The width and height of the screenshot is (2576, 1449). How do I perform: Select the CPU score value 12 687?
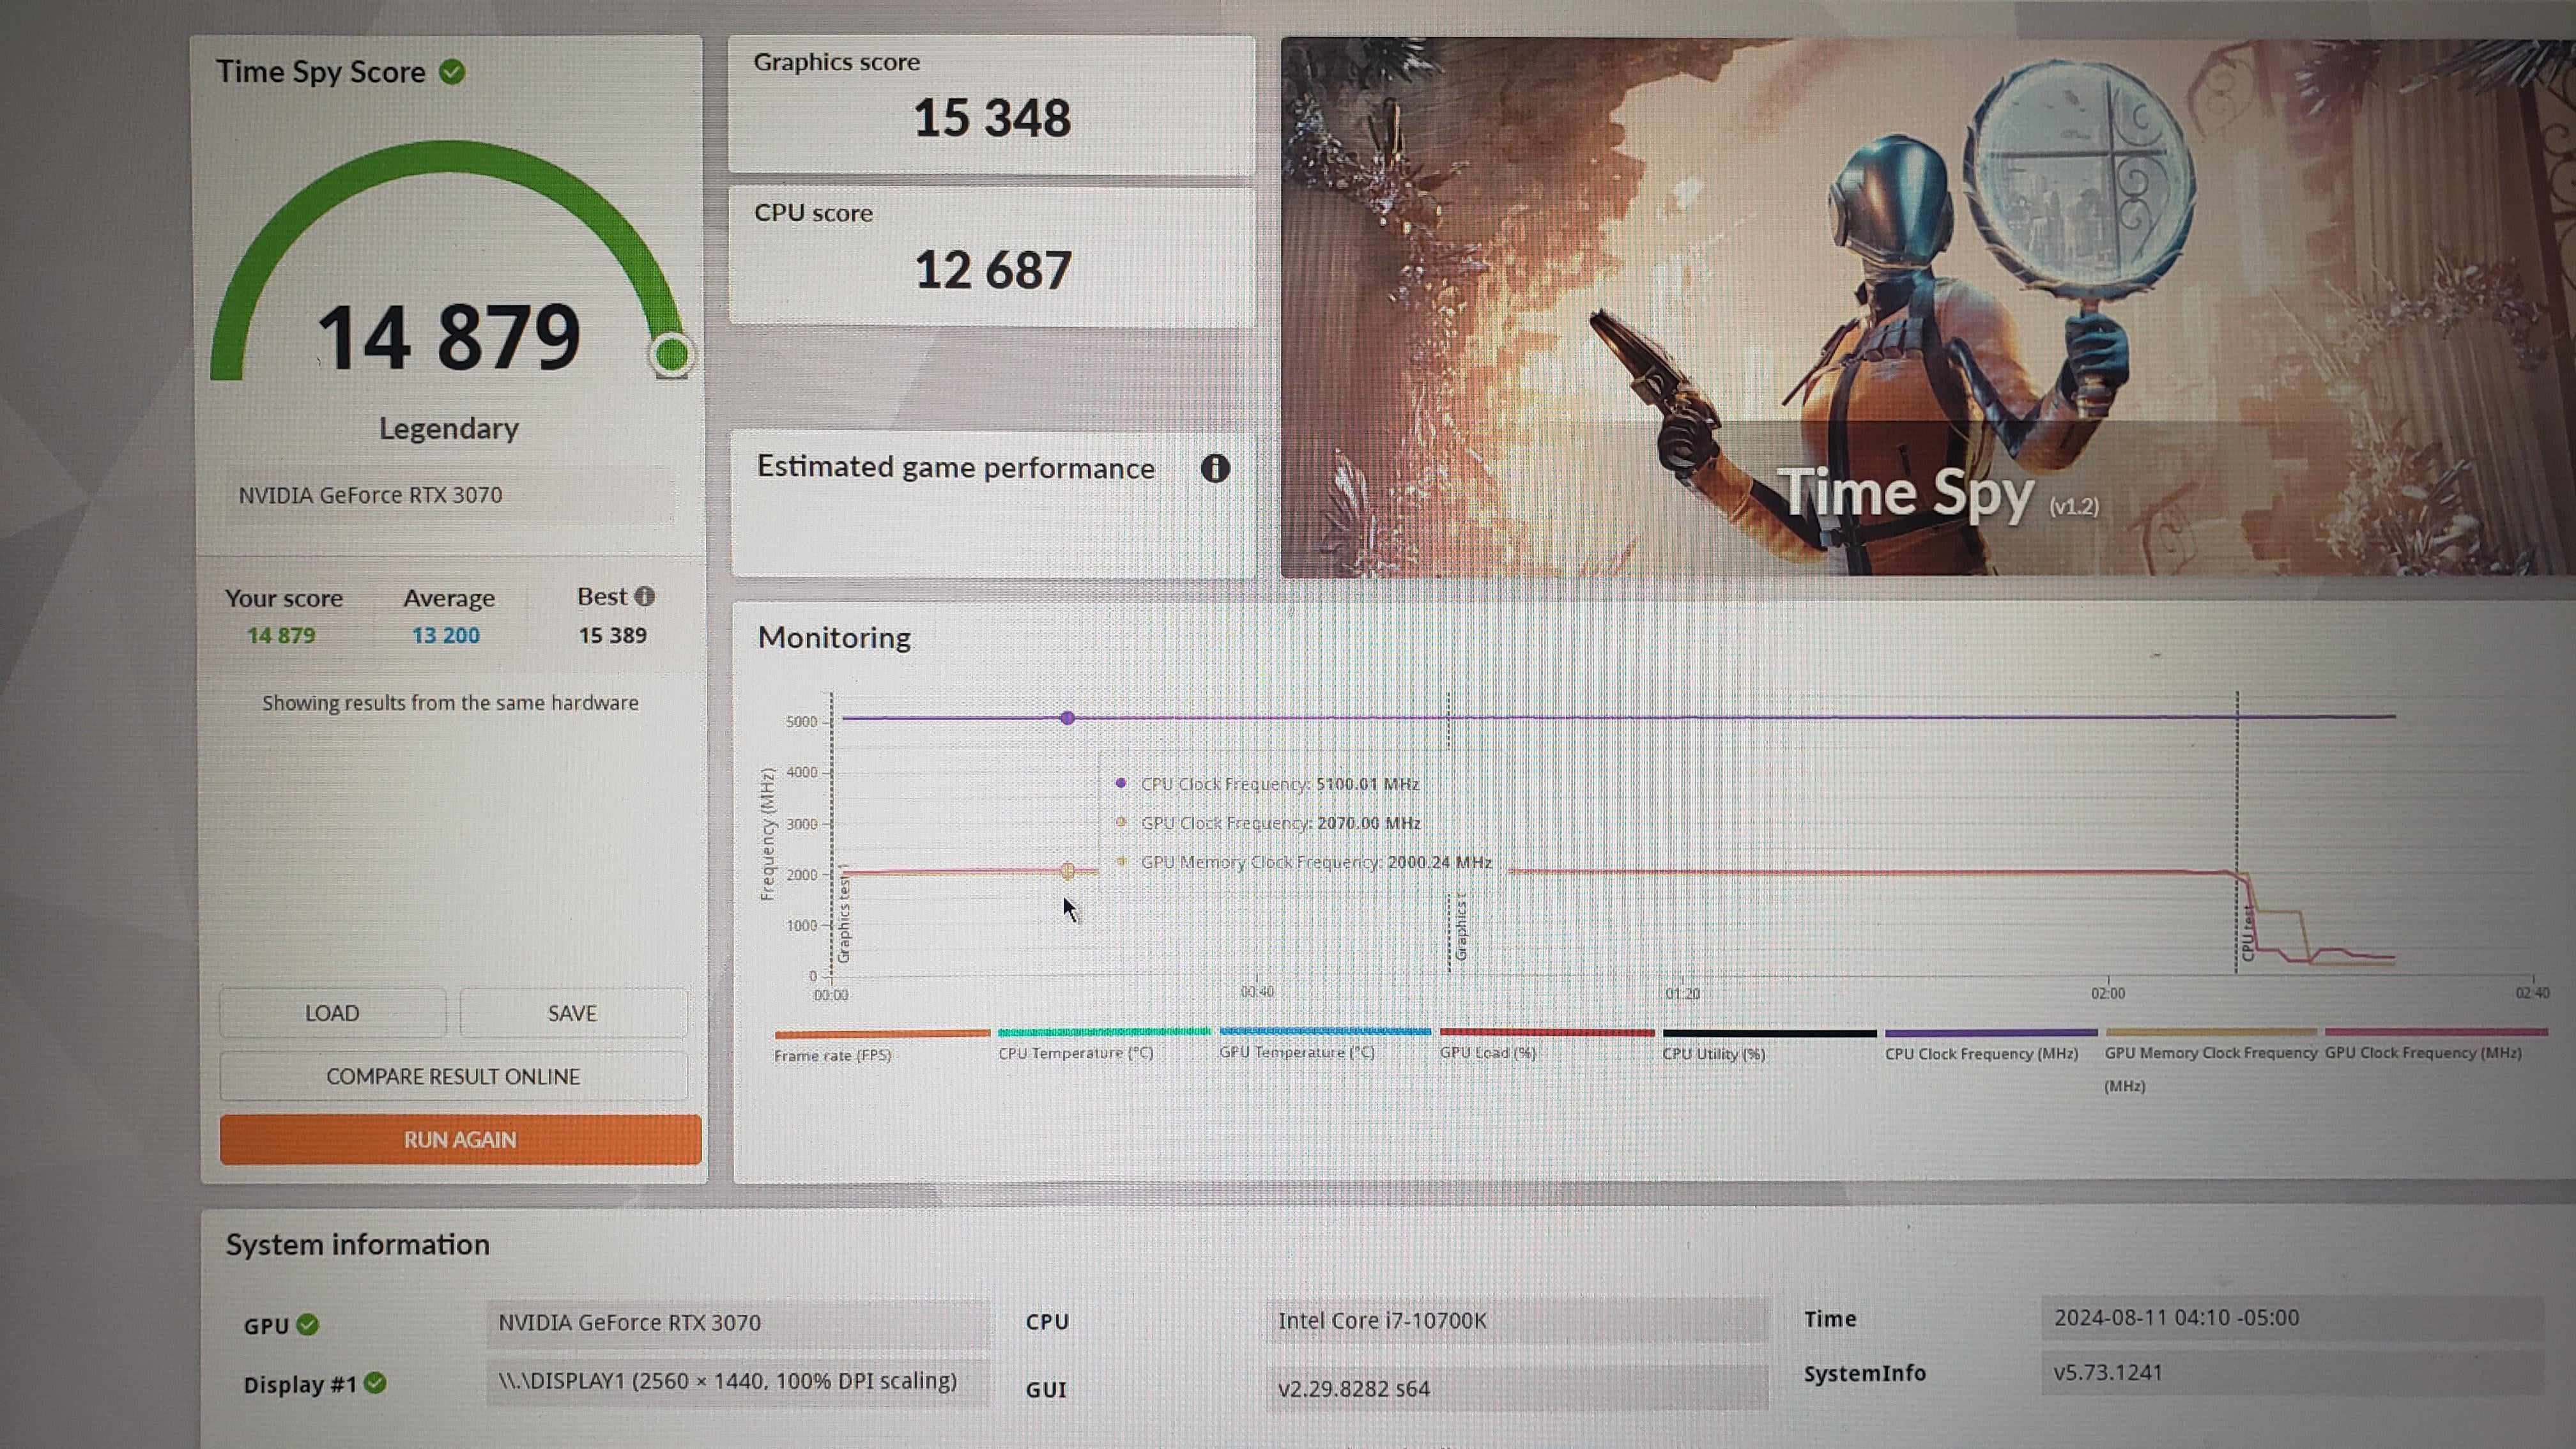tap(993, 270)
